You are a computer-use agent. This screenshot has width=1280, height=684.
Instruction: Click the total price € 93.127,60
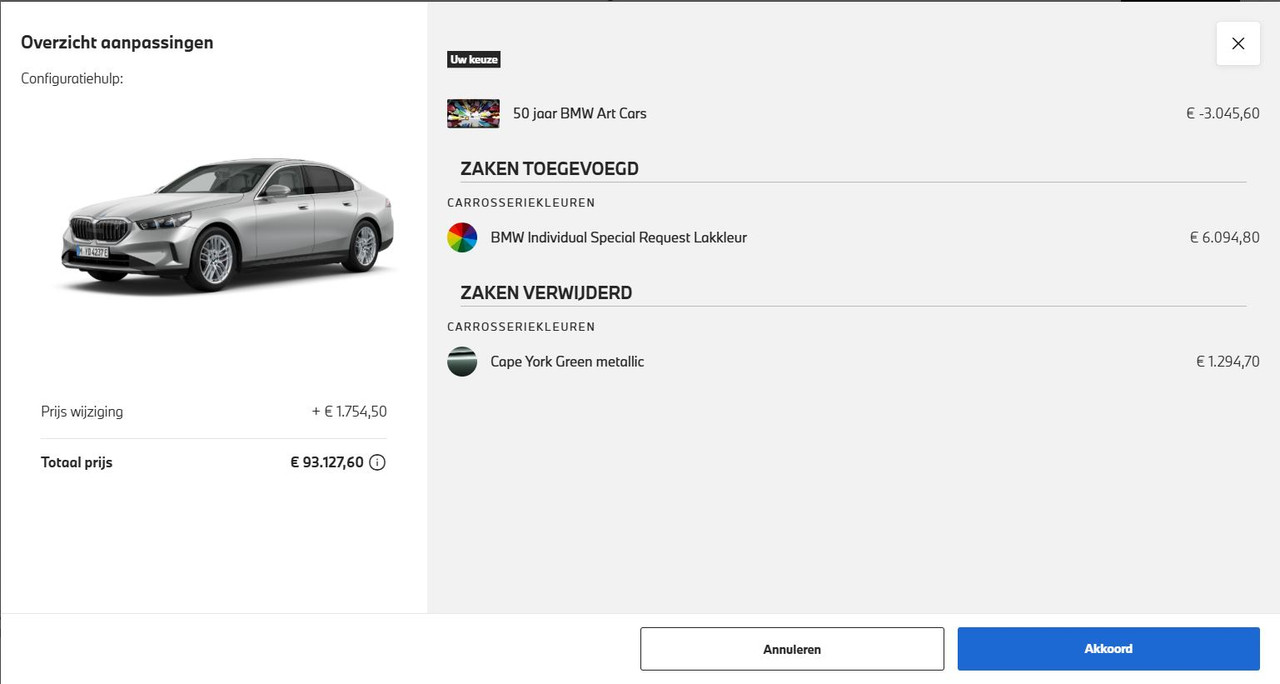327,463
